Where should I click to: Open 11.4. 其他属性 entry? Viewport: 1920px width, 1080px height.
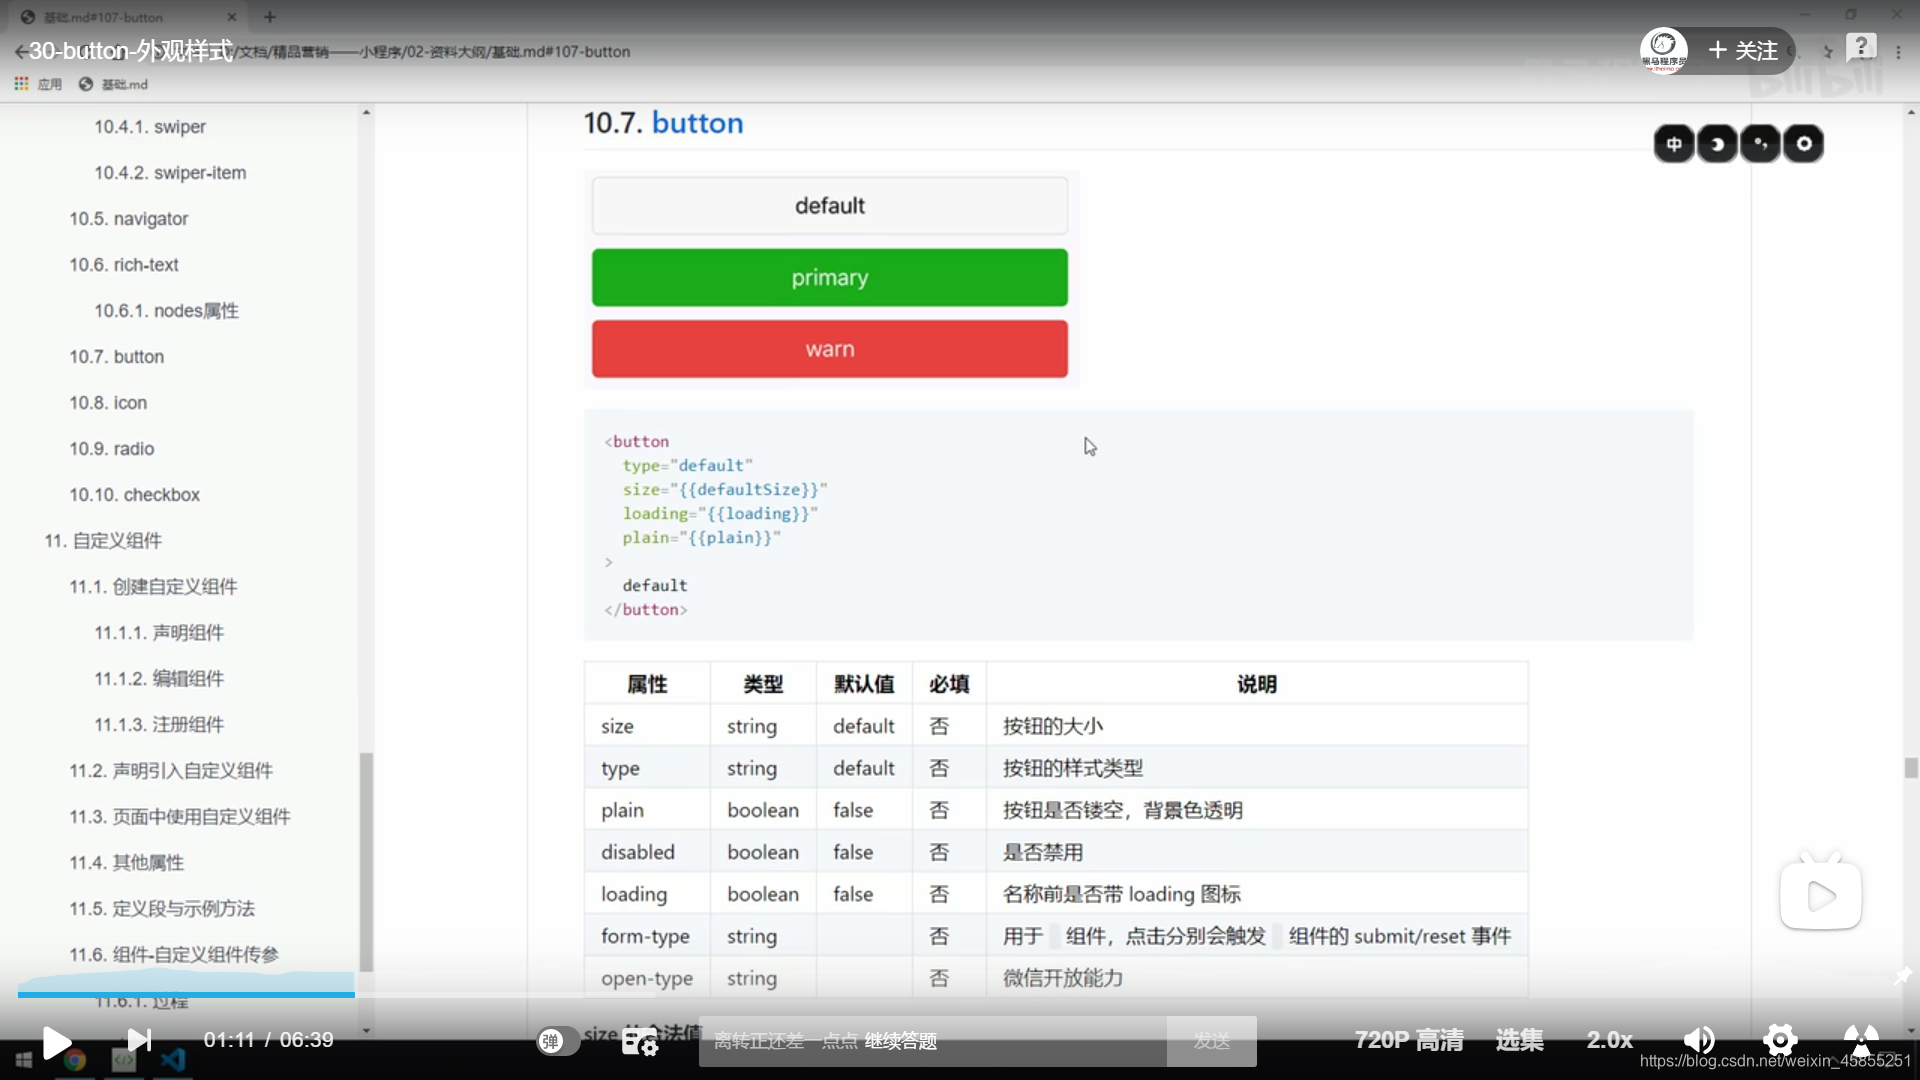pos(127,863)
